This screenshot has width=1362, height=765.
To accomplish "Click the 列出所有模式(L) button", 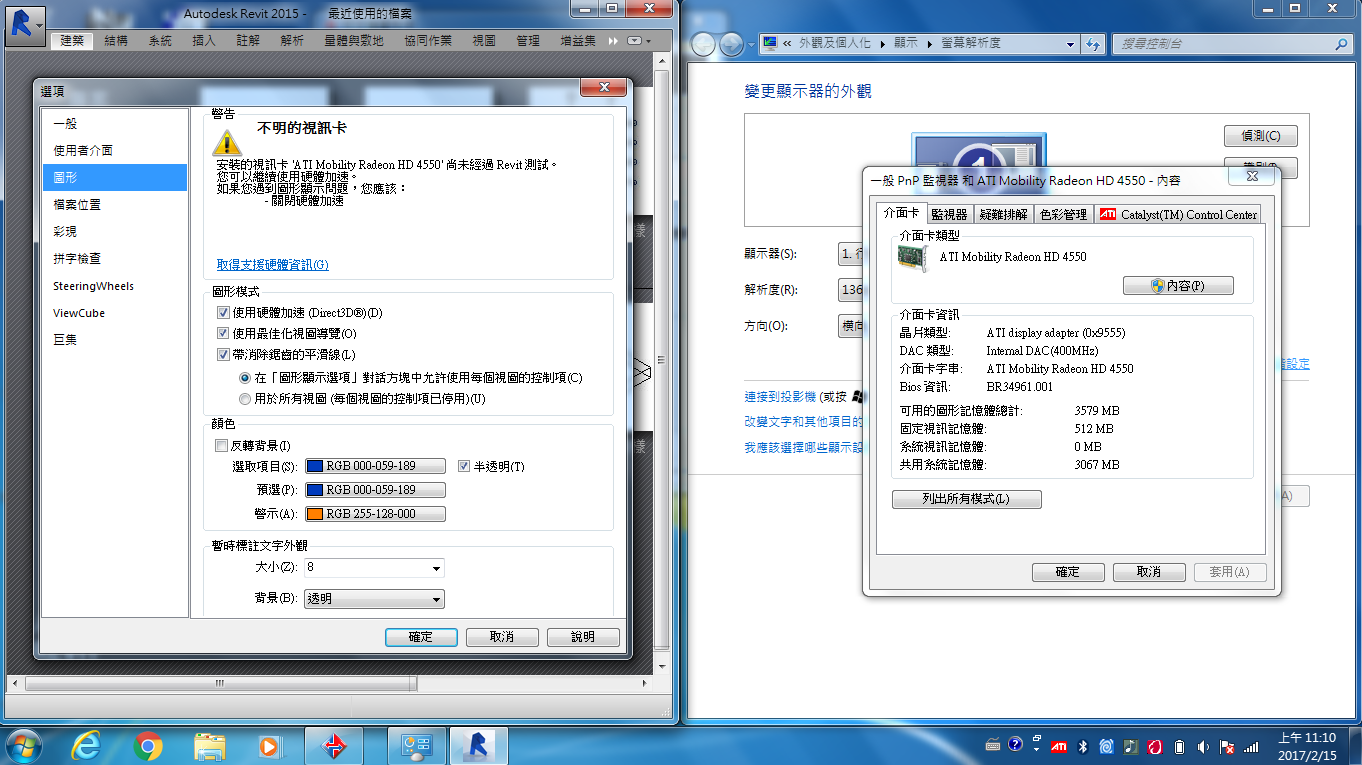I will [x=966, y=499].
